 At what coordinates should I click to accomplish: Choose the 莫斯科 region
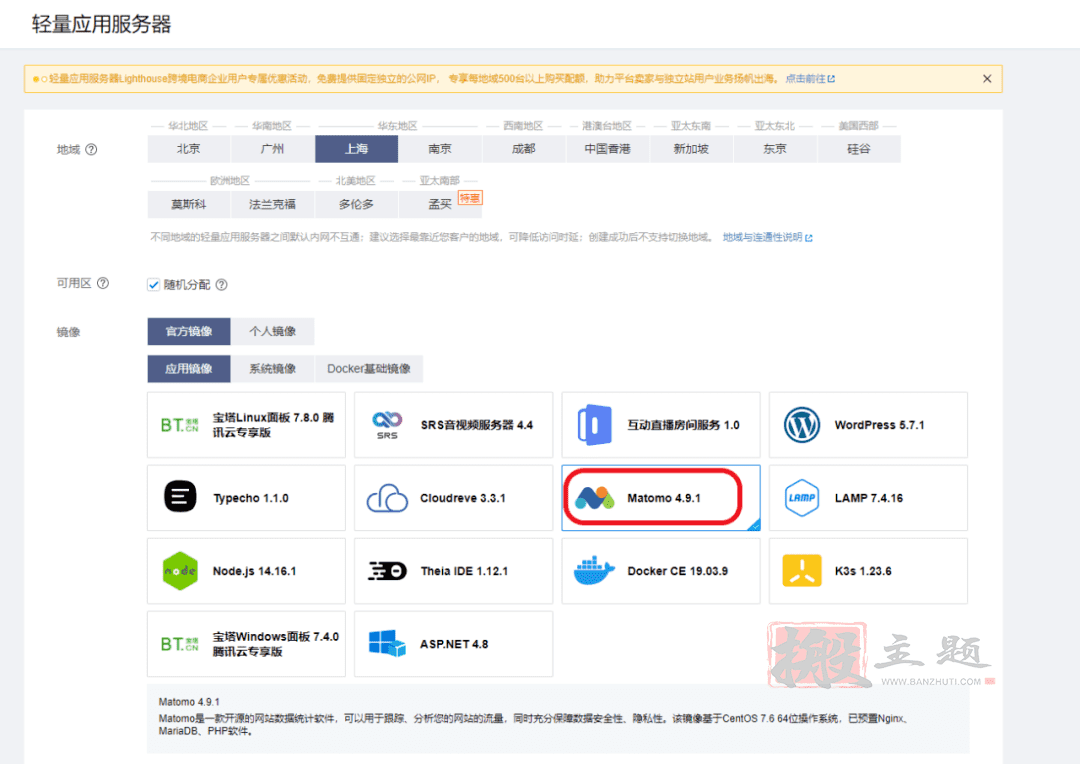pos(189,204)
